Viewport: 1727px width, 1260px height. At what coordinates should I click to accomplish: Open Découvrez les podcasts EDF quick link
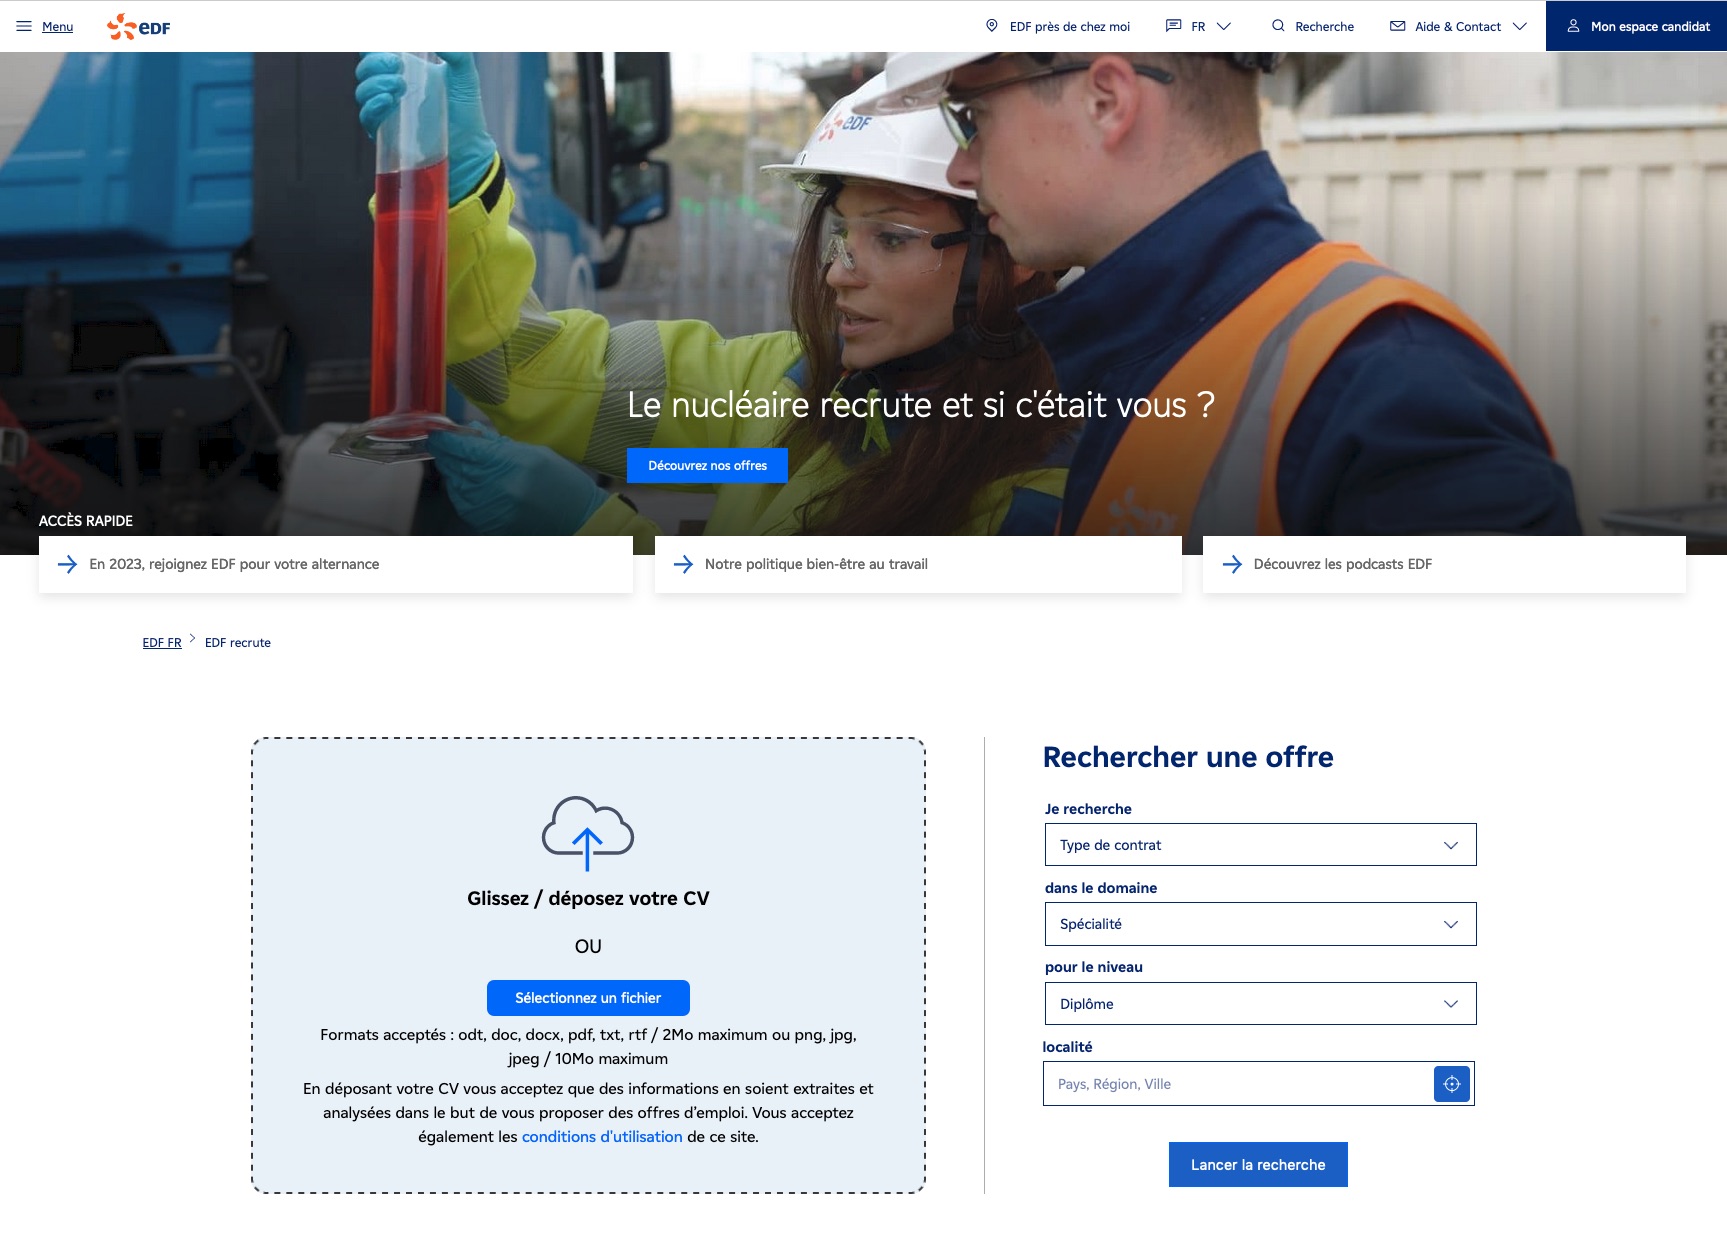click(1342, 564)
